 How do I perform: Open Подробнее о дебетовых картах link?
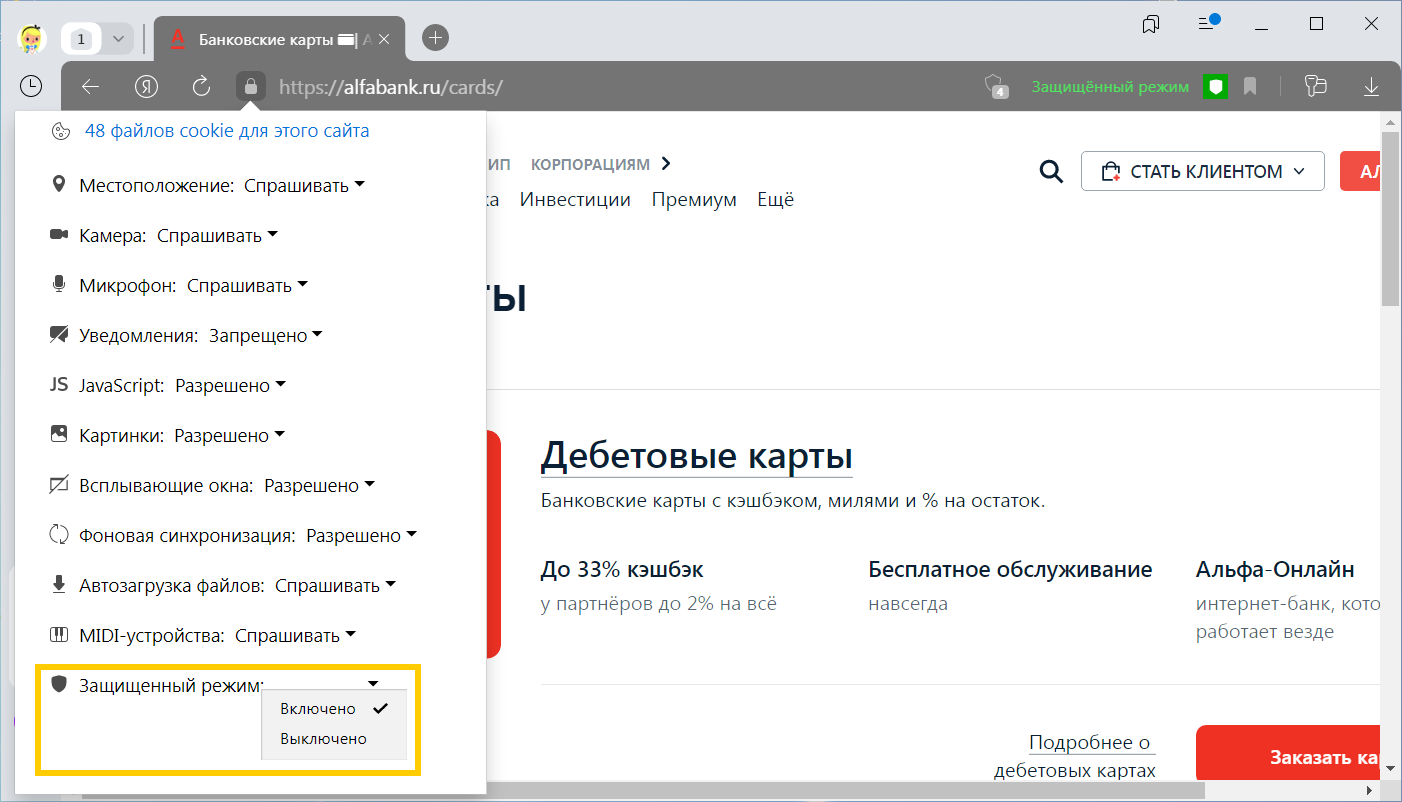1075,756
